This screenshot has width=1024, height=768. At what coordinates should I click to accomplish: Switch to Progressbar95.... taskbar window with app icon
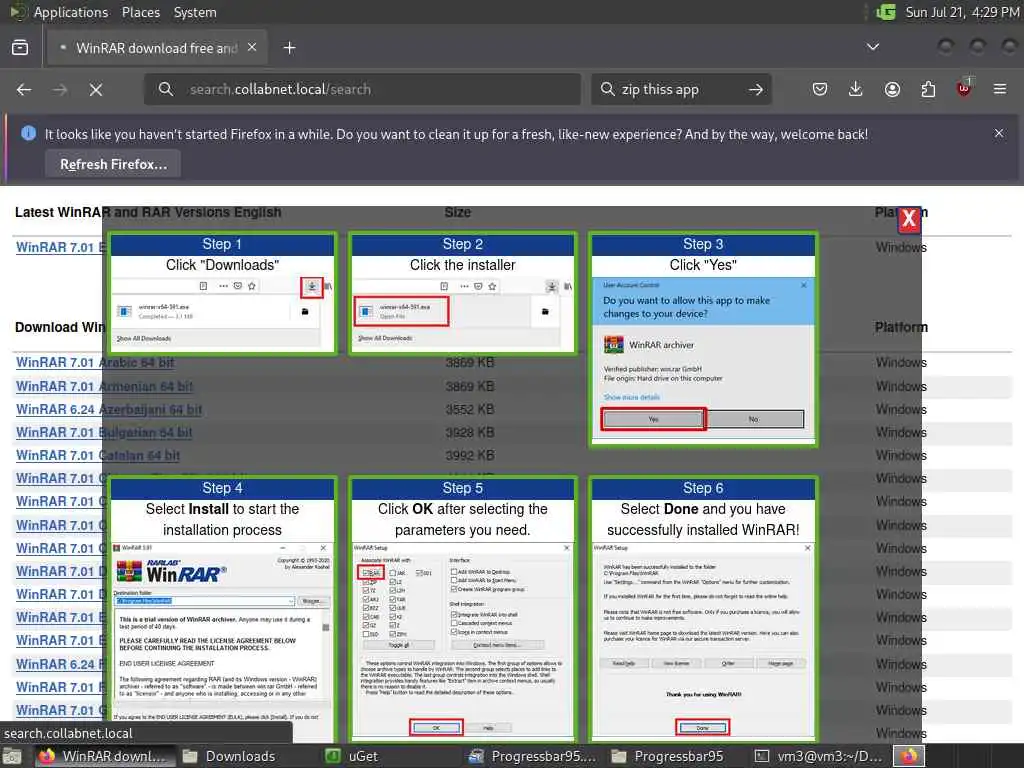click(x=532, y=756)
